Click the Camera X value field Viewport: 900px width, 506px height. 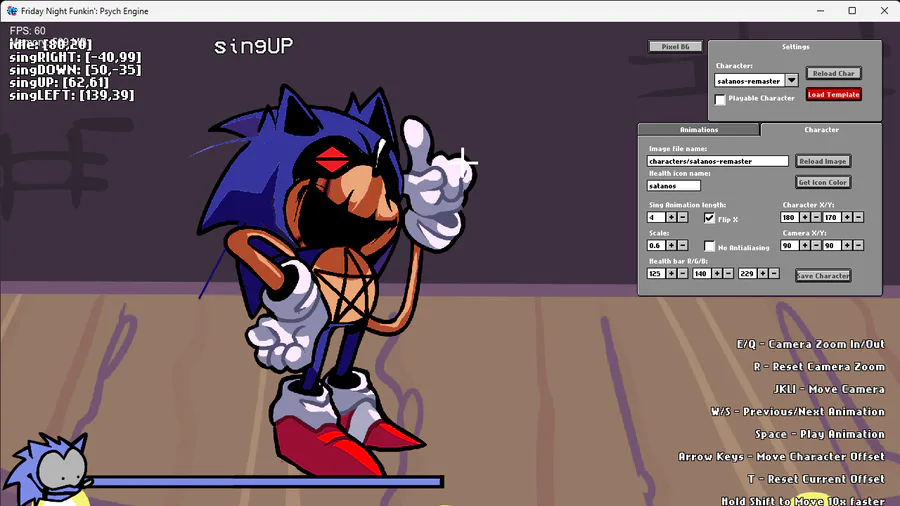(x=789, y=246)
